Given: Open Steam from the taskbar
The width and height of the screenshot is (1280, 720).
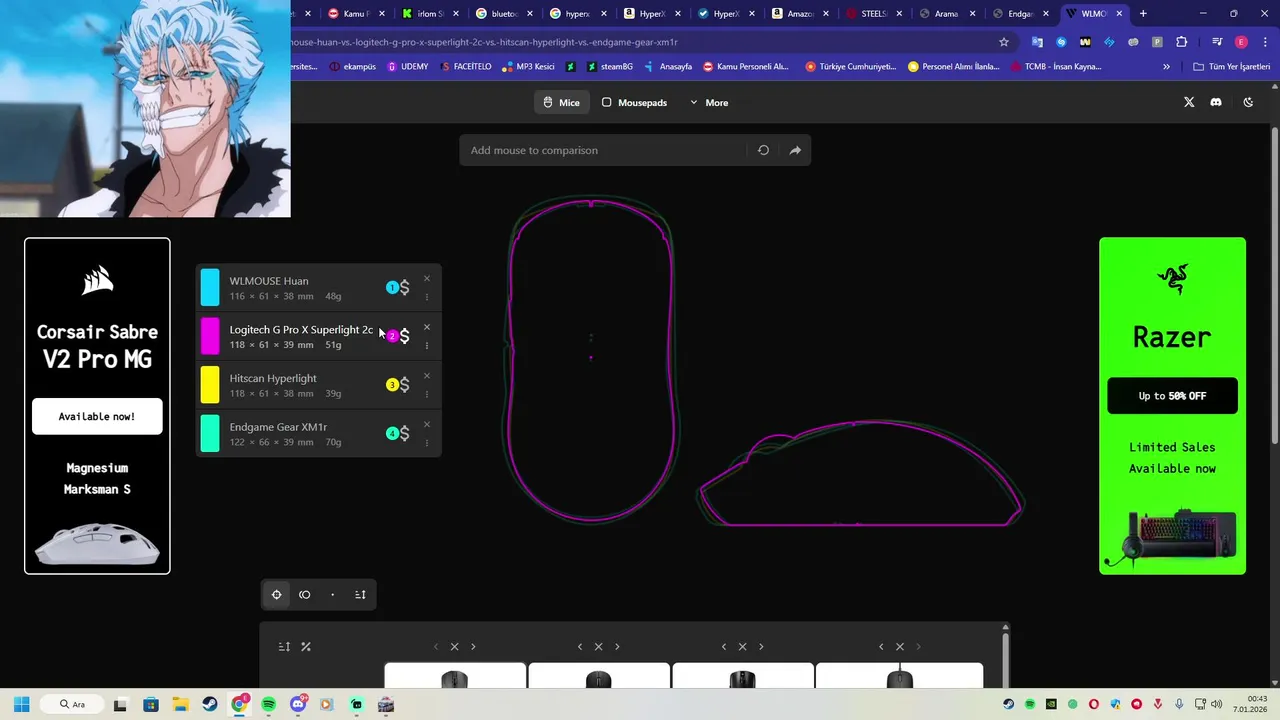Looking at the screenshot, I should [209, 704].
